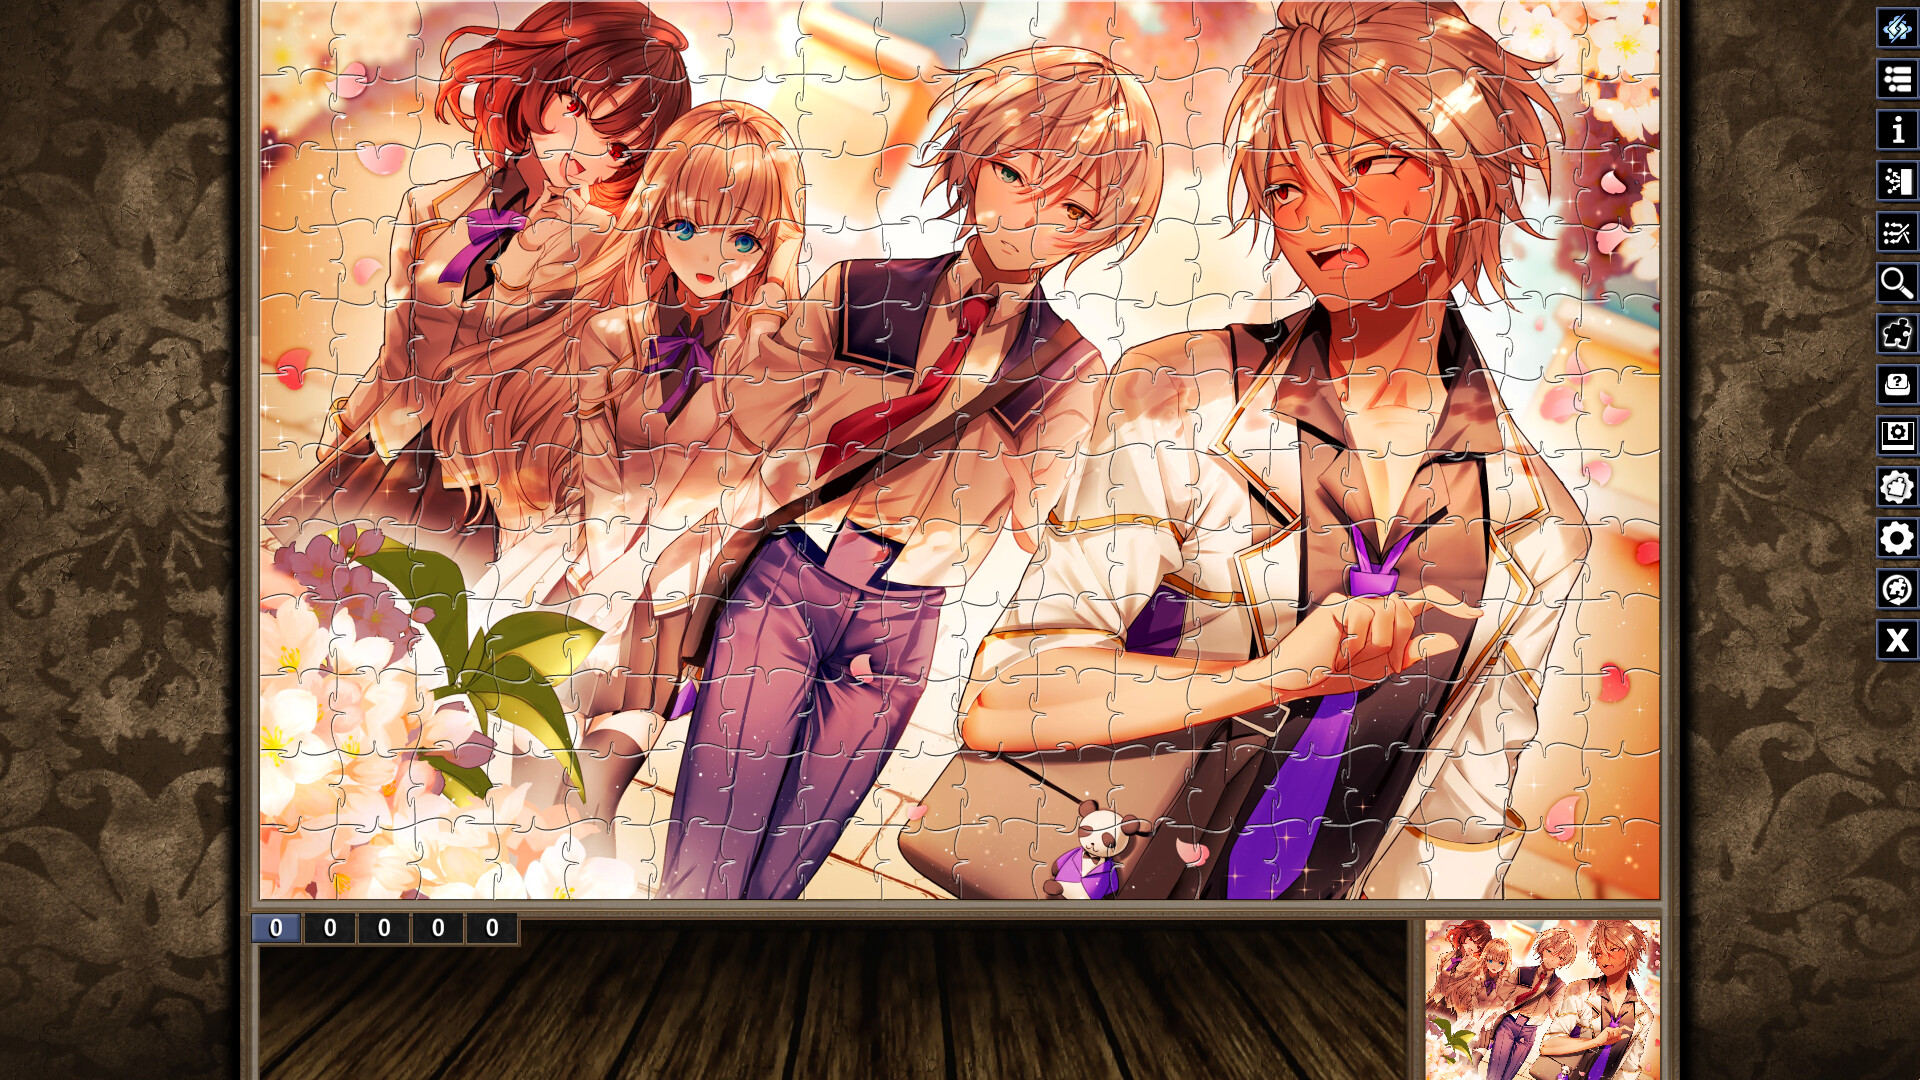Request a hint with the question-mark box
This screenshot has width=1920, height=1080.
coord(1897,384)
